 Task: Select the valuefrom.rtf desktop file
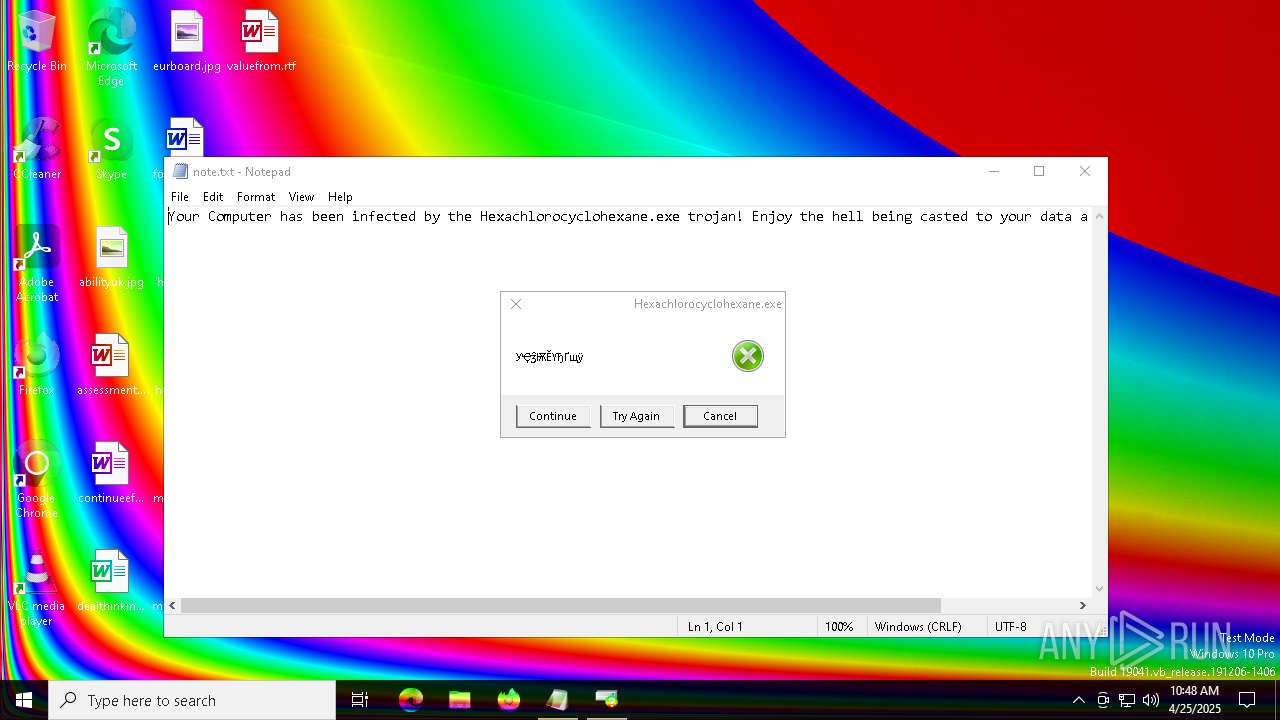tap(261, 42)
